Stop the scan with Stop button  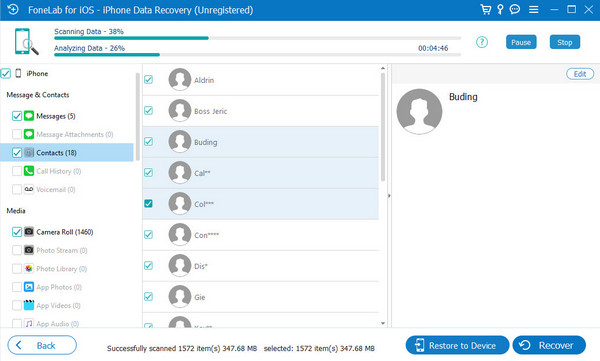(x=565, y=42)
